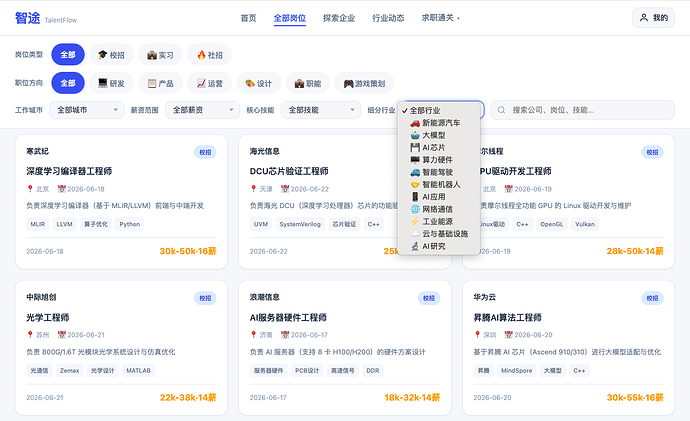Click the calendar icon beside 2026-06-17 in 浪潮信息 card

(x=285, y=335)
